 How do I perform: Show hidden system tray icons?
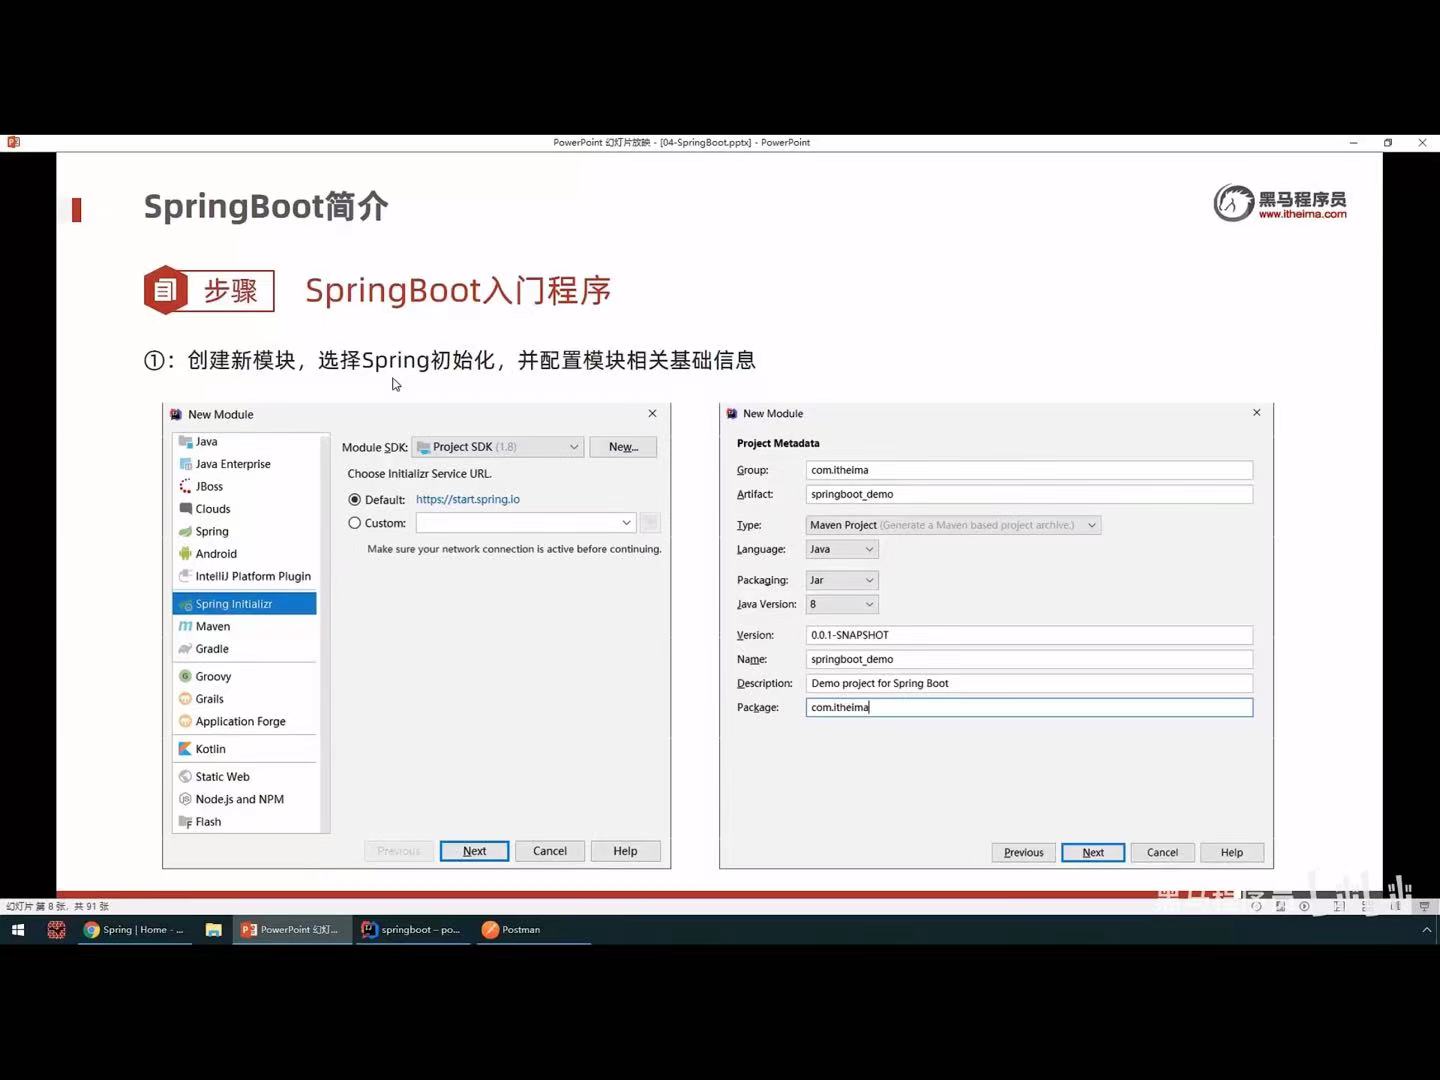(x=1427, y=930)
